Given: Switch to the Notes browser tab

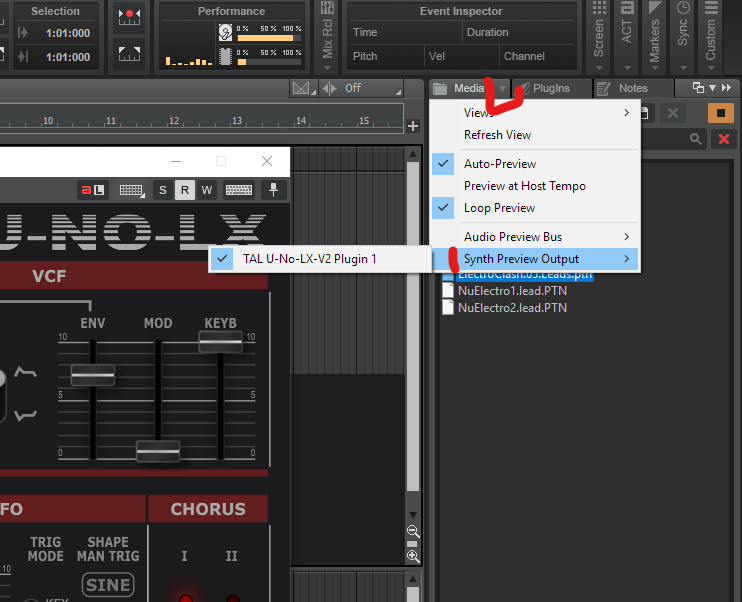Looking at the screenshot, I should coord(633,89).
